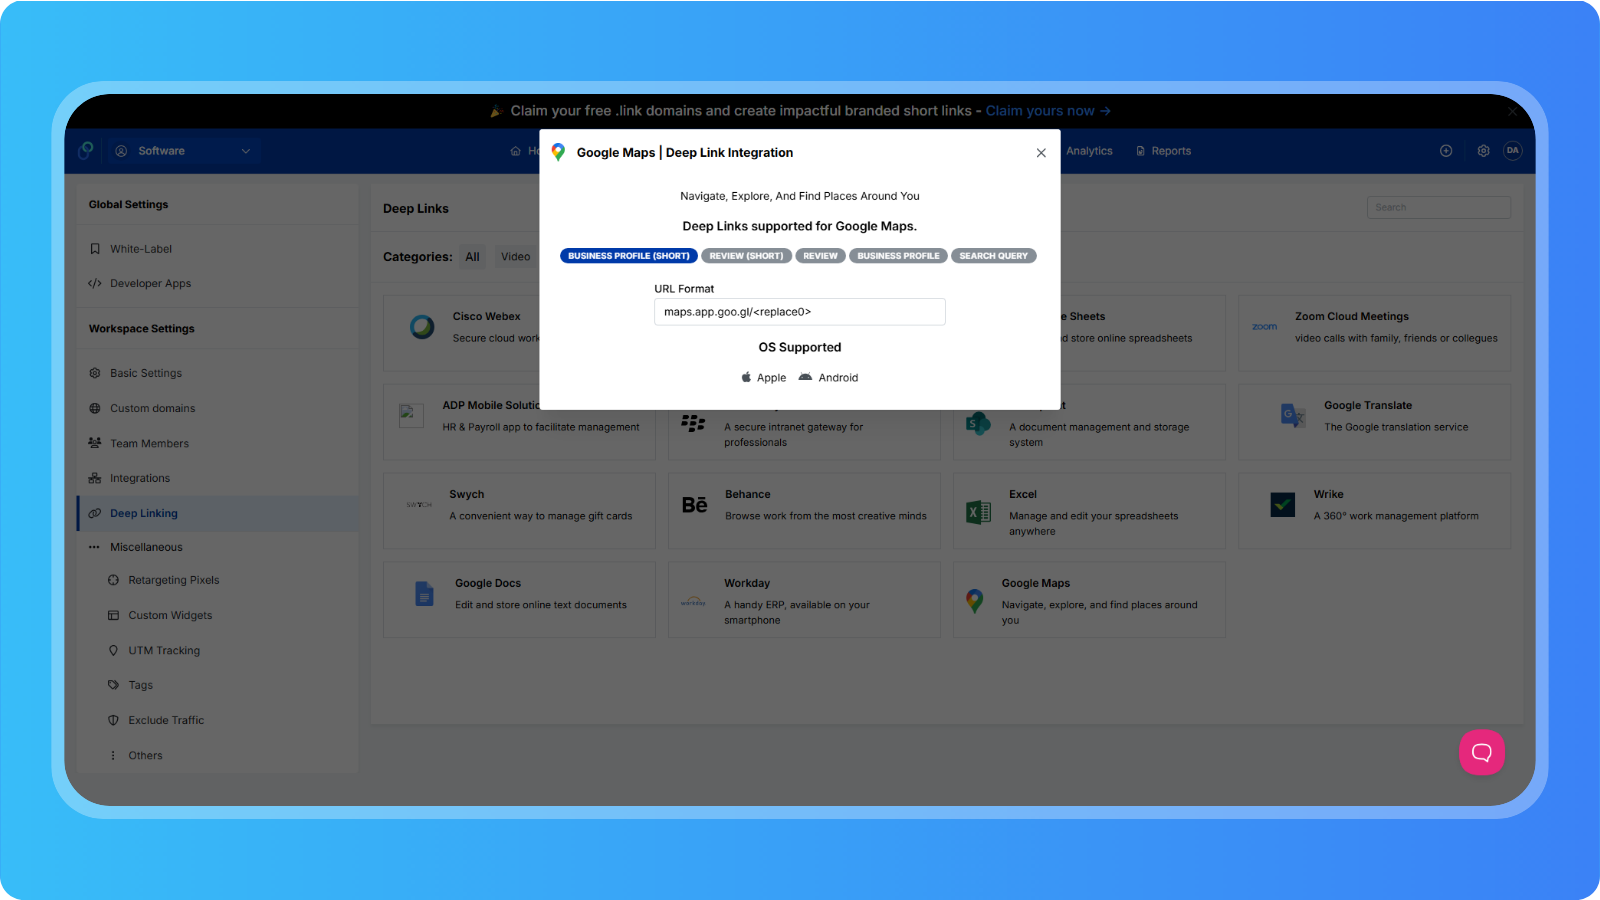Expand the Miscellaneous section in sidebar
The image size is (1600, 900).
pyautogui.click(x=146, y=547)
